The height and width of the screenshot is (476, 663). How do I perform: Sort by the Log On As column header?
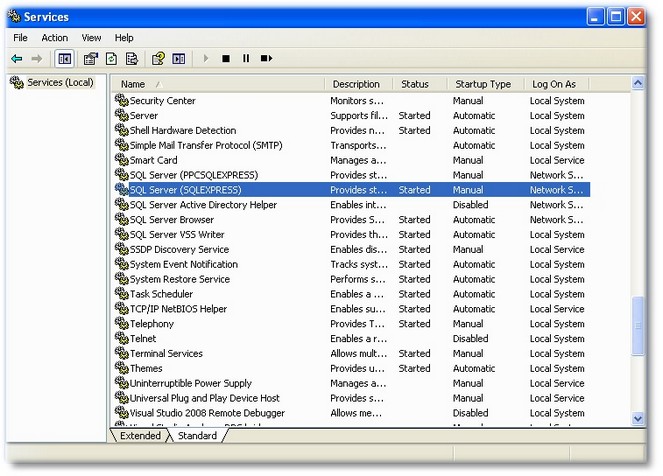(556, 84)
